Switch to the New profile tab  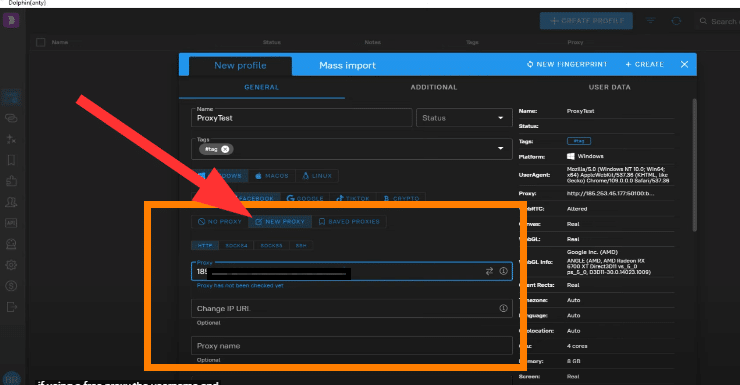pyautogui.click(x=240, y=66)
